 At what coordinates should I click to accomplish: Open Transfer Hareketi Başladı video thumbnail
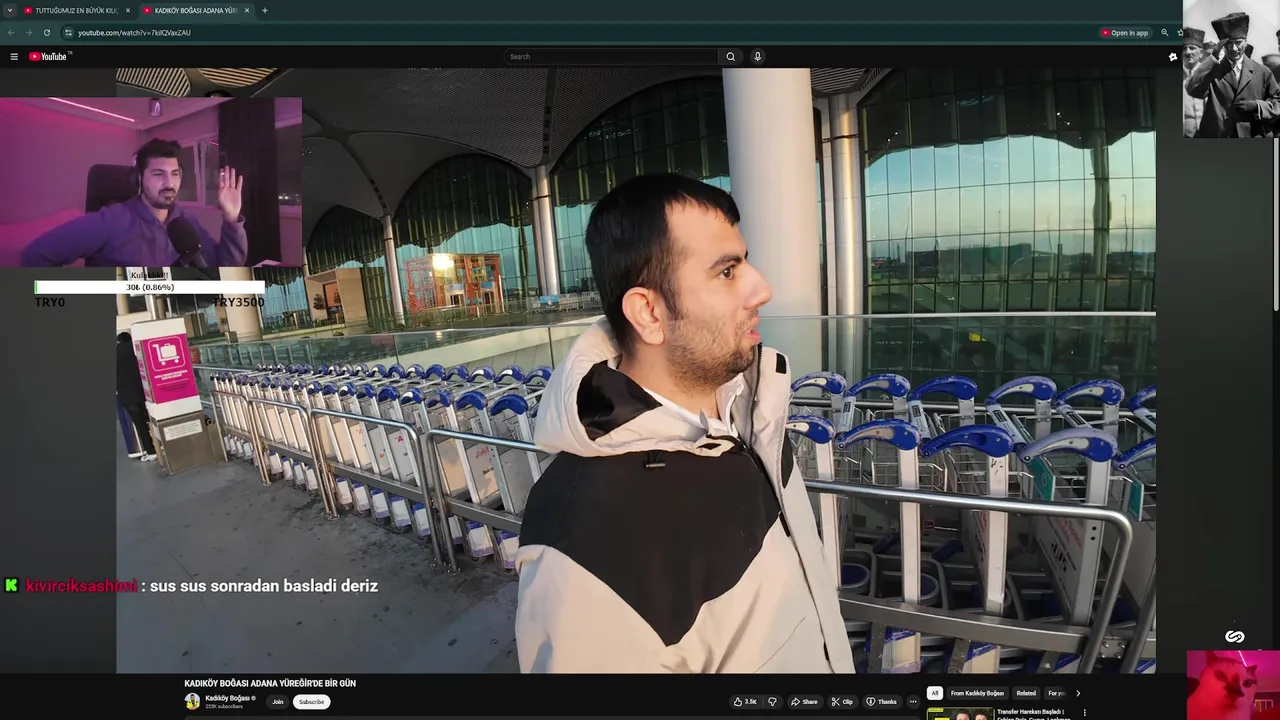(960, 714)
